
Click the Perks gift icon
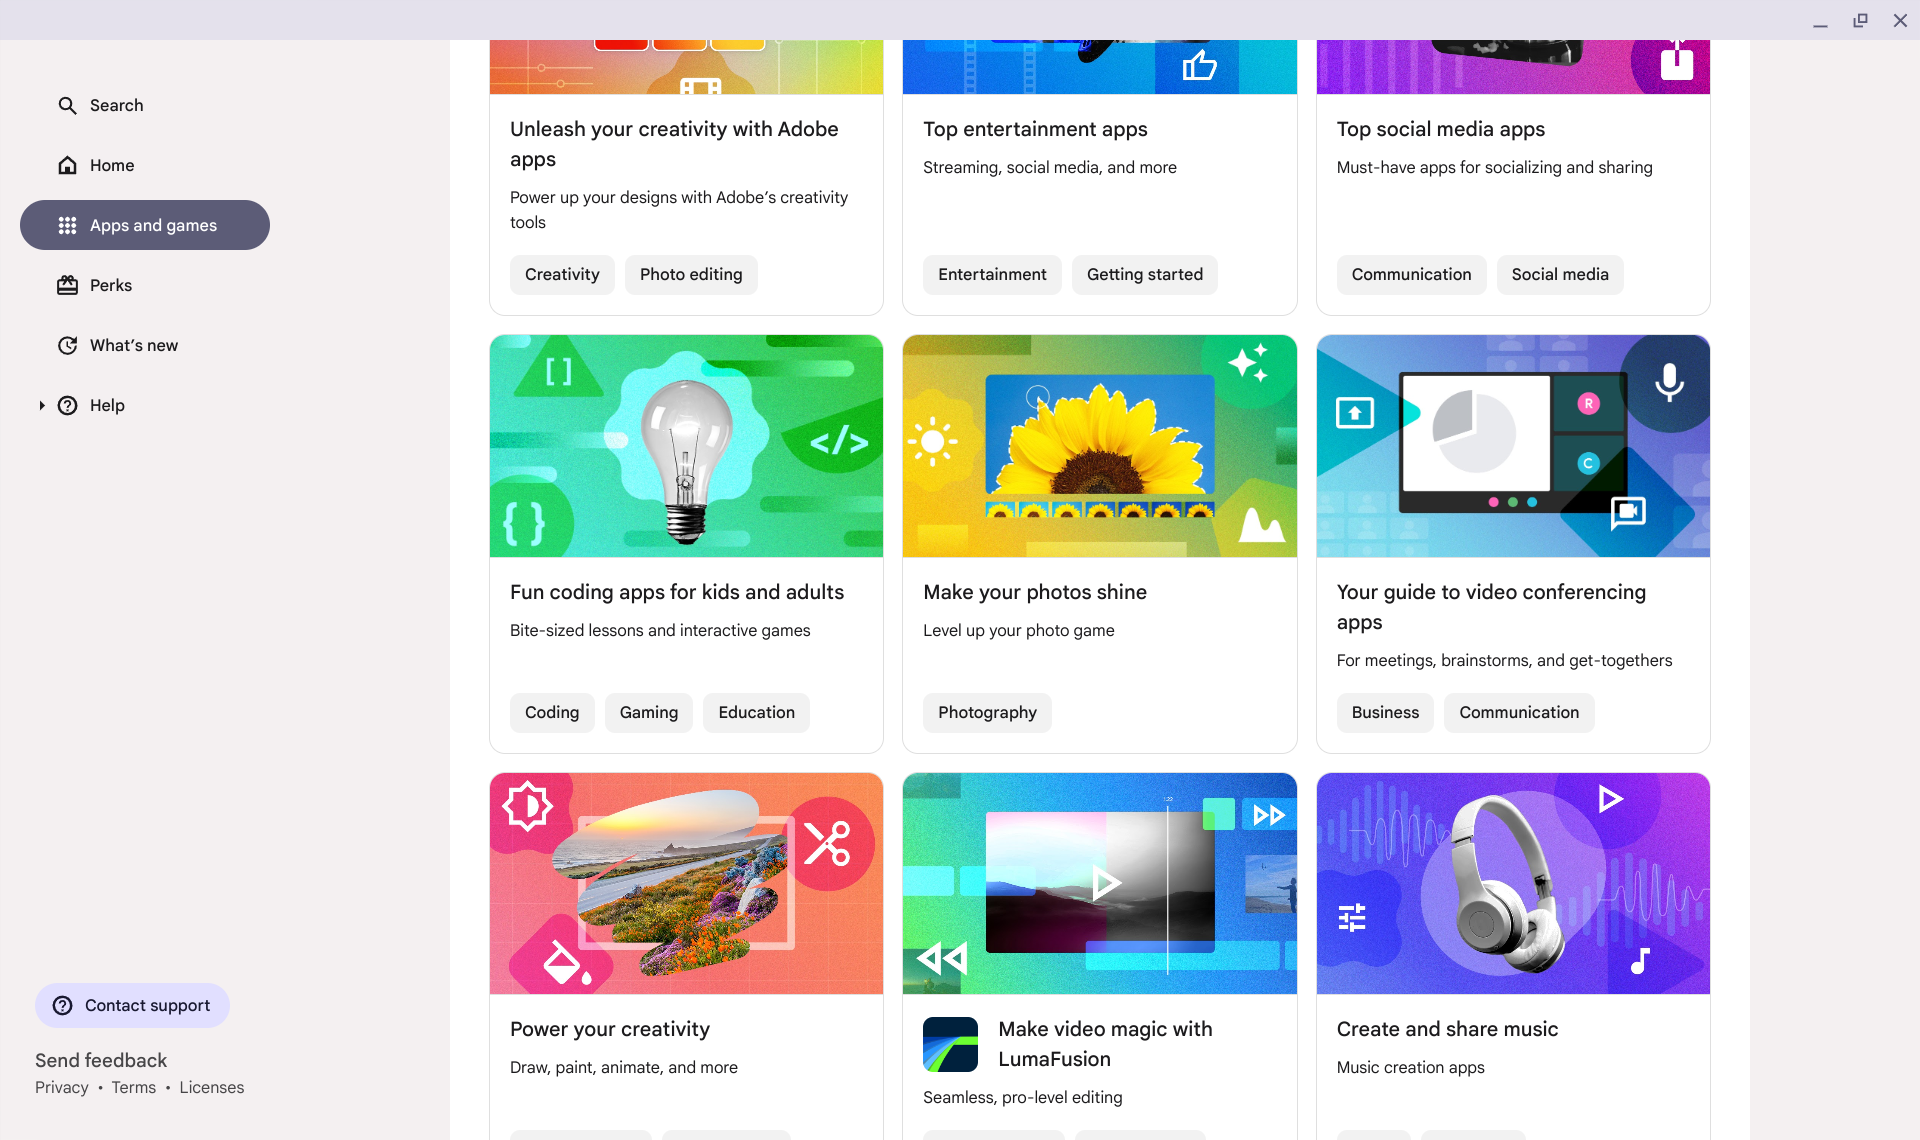(67, 285)
